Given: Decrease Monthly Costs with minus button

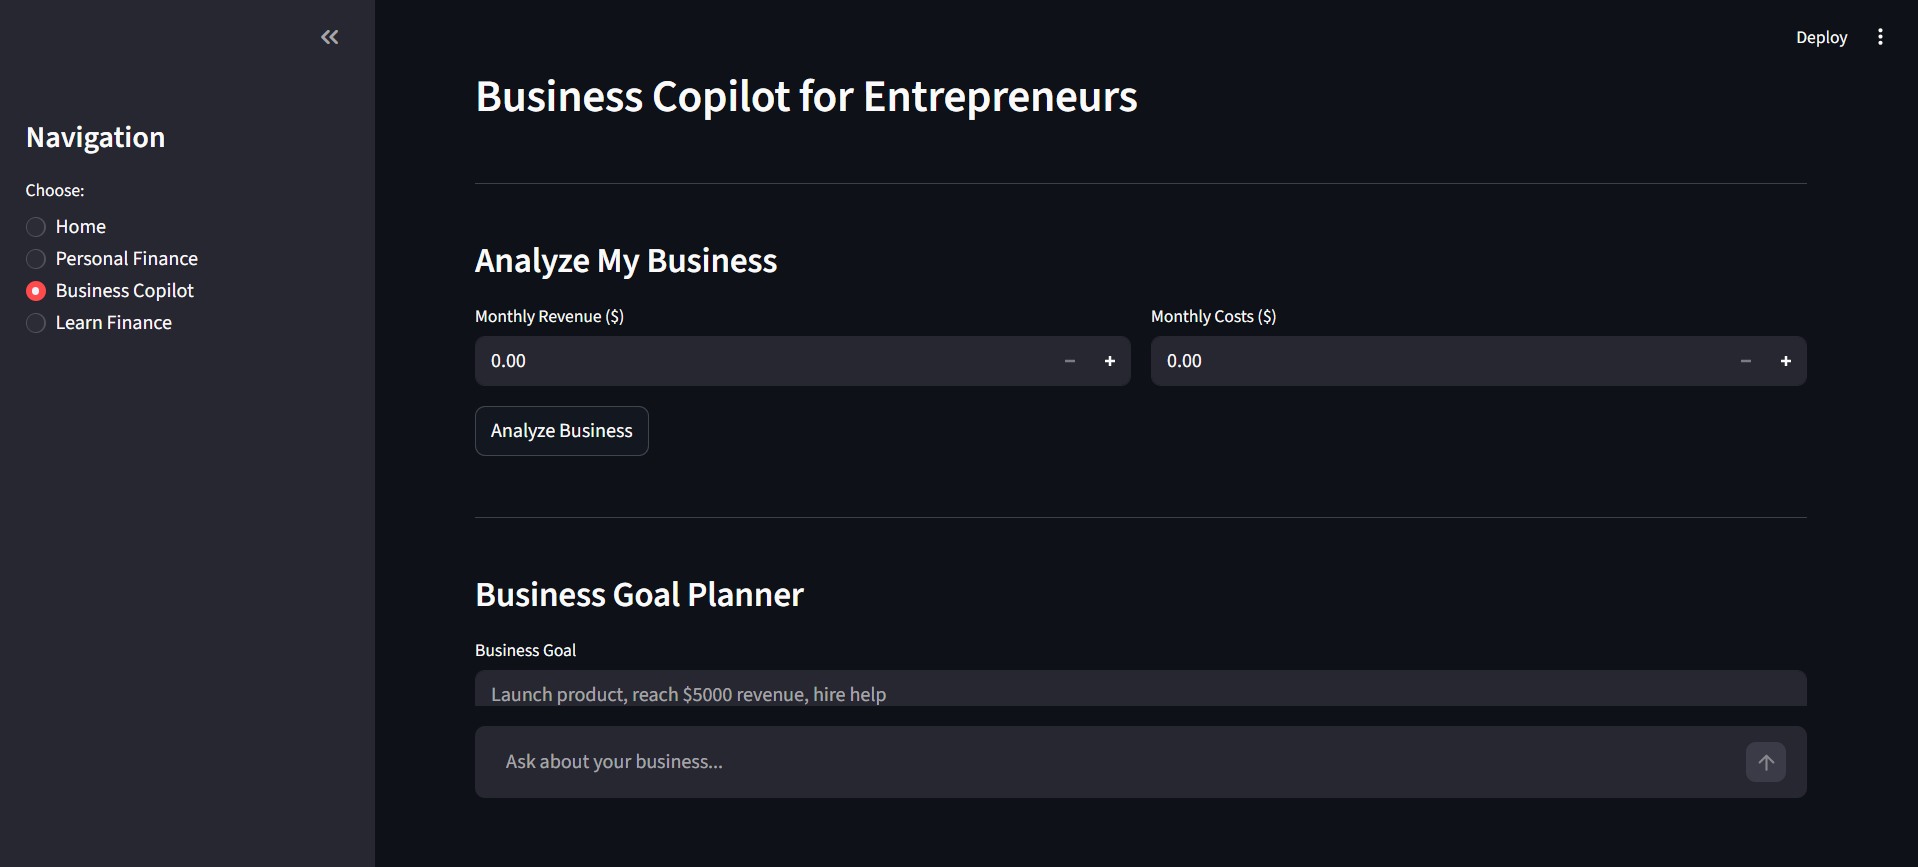Looking at the screenshot, I should click(1745, 361).
